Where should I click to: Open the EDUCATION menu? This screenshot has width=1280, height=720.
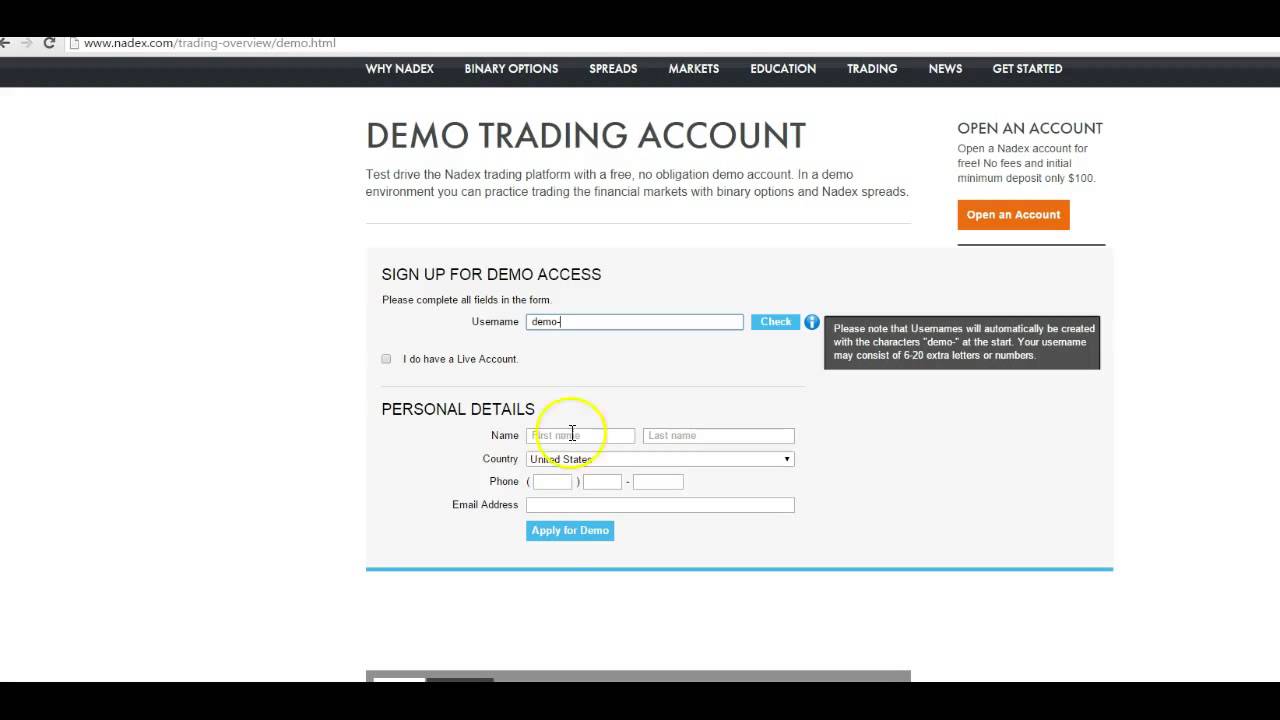point(783,69)
